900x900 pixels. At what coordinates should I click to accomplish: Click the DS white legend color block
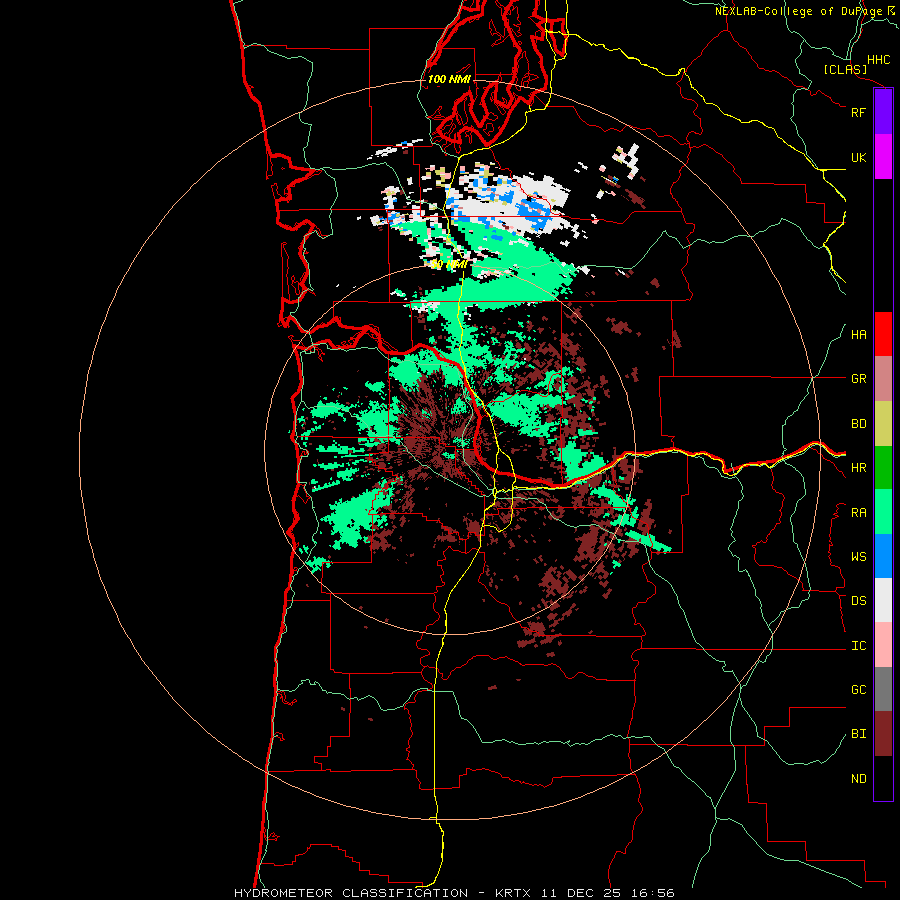pos(883,600)
